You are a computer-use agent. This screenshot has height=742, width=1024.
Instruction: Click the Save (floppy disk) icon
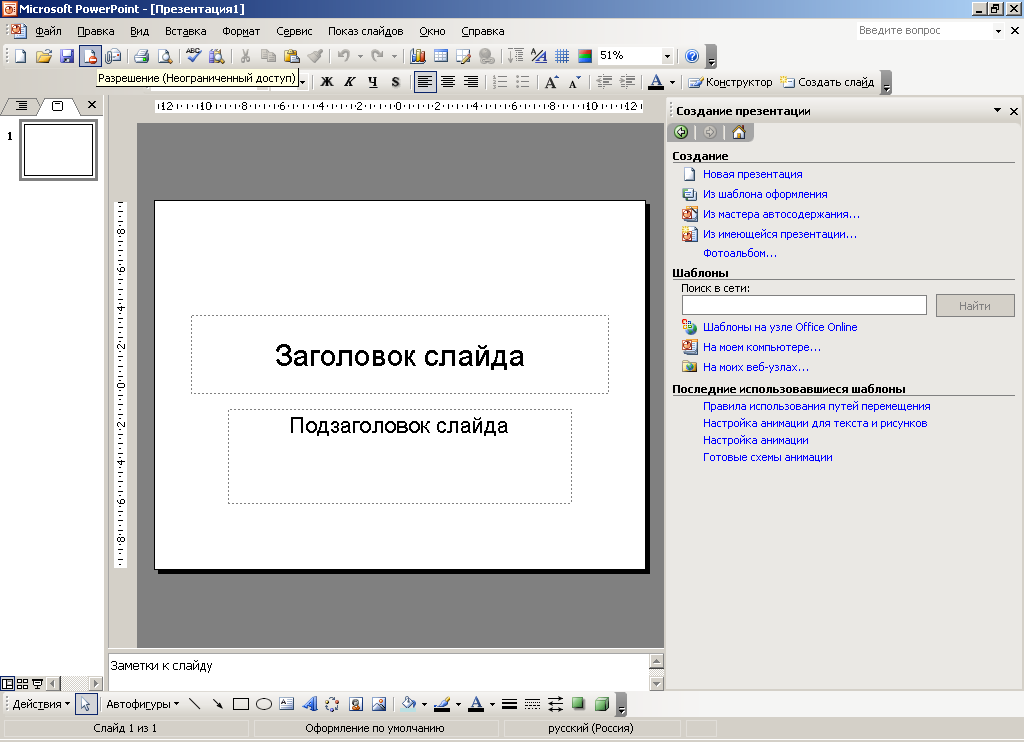click(67, 56)
